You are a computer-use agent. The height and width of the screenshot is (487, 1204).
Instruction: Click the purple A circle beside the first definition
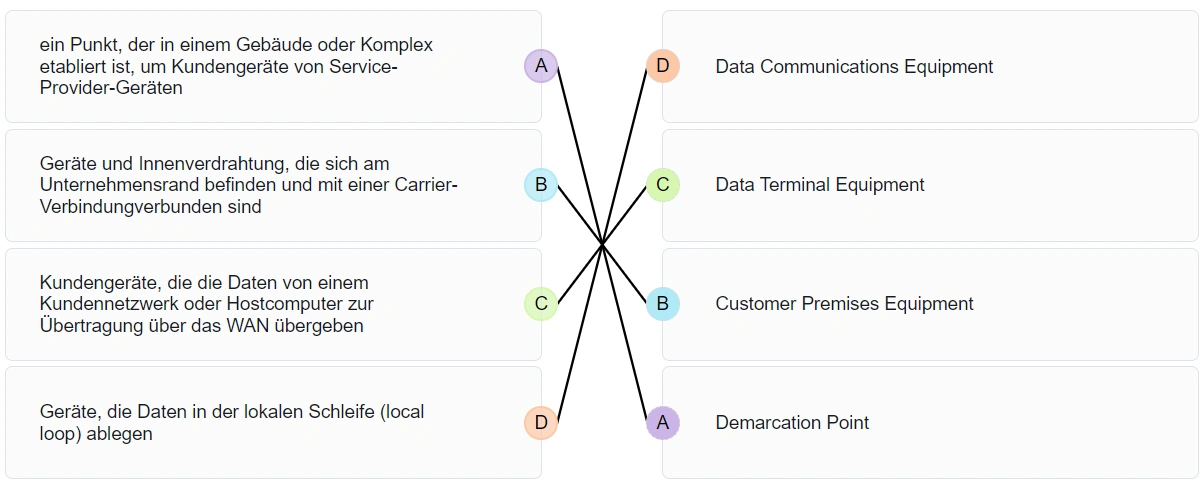[541, 66]
